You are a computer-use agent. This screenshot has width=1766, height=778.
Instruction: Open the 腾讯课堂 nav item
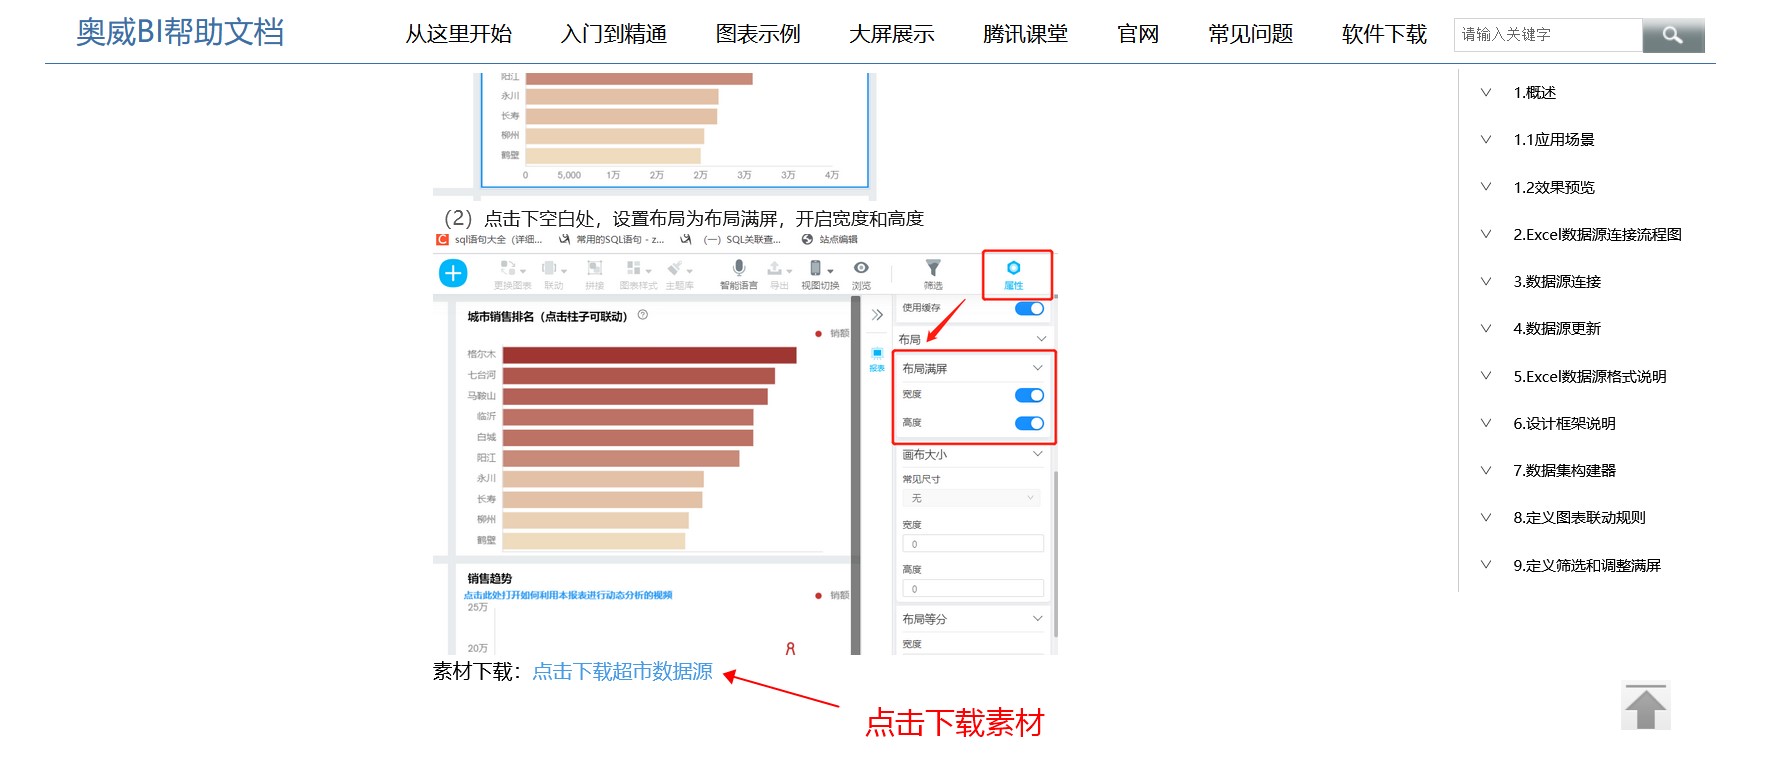pyautogui.click(x=1025, y=34)
